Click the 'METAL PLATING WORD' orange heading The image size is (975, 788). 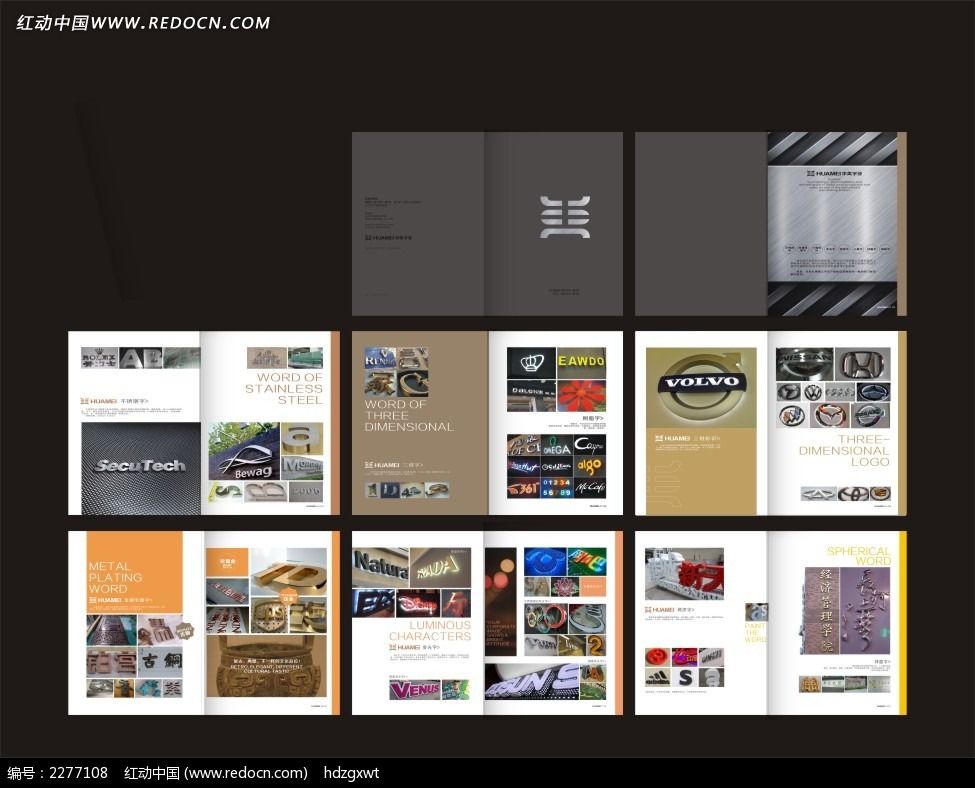click(x=115, y=577)
